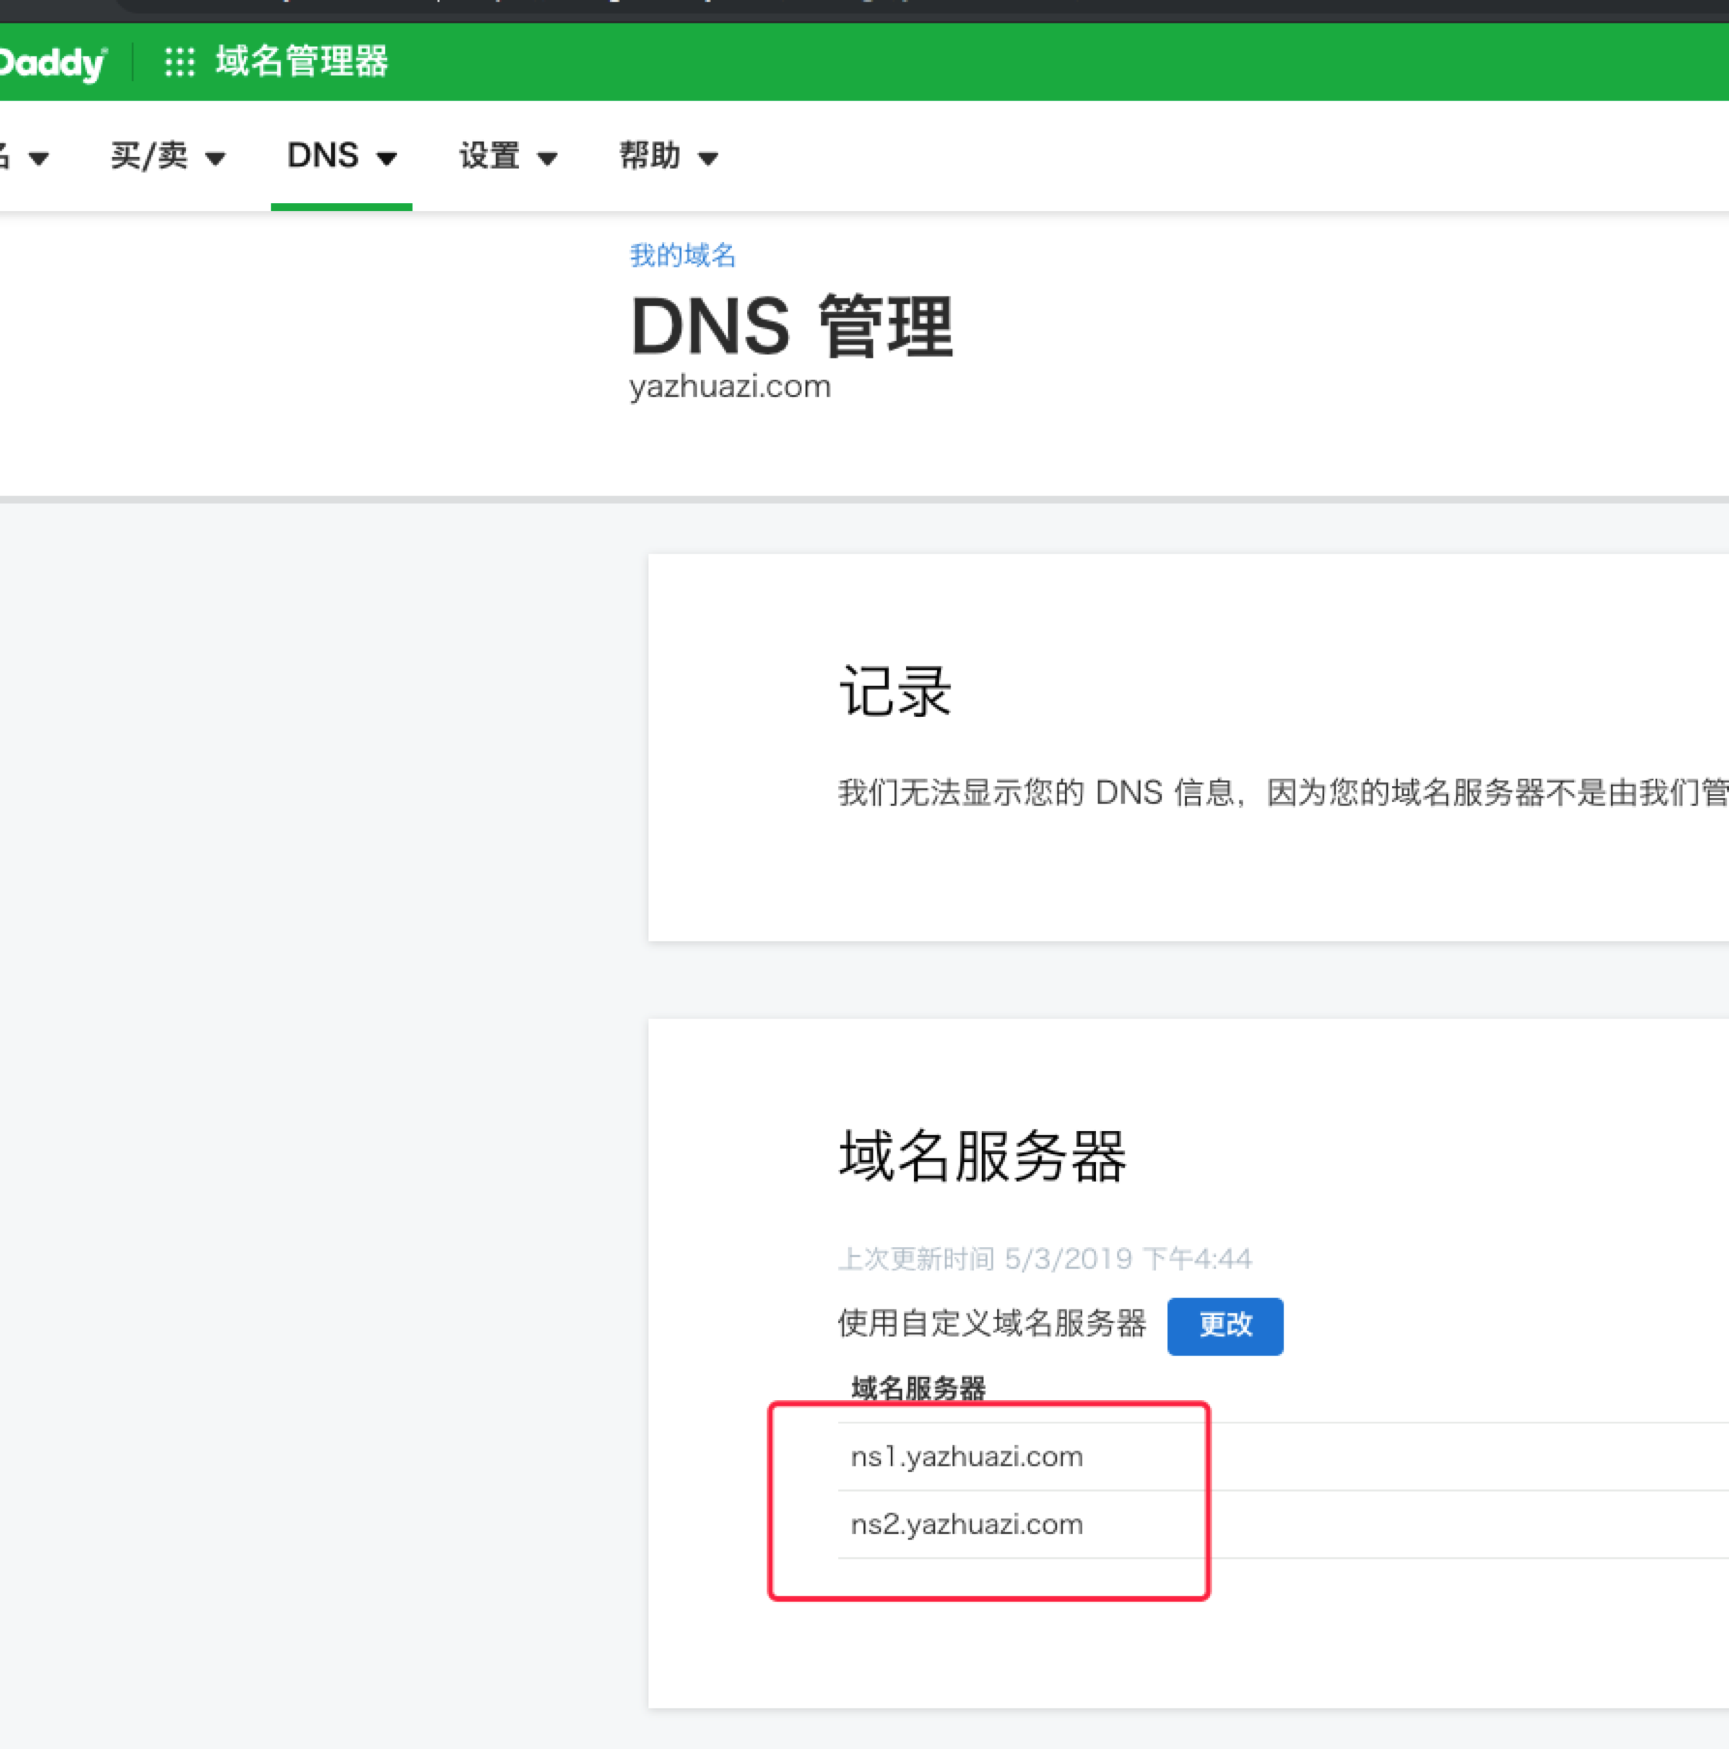Click the 记录 section heading
This screenshot has width=1729, height=1749.
point(894,691)
